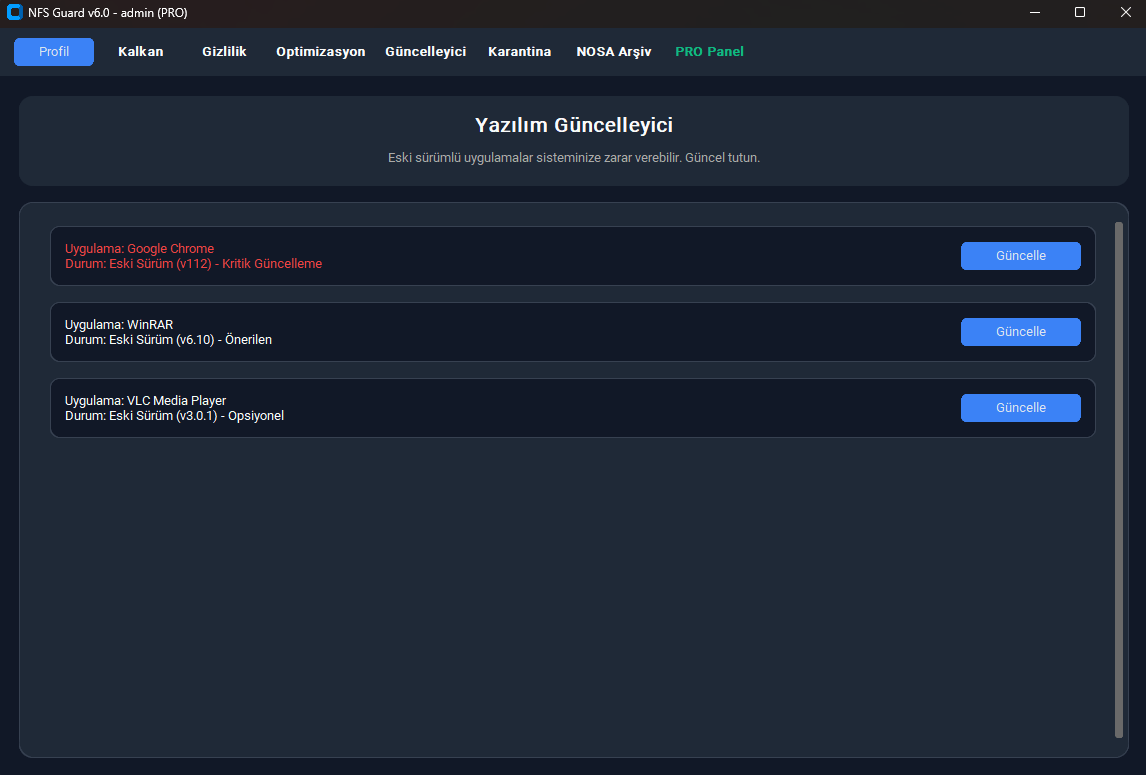The width and height of the screenshot is (1146, 775).
Task: Click 'Durum: Eski Sürüm (v112) - Kritik Güncelleme'
Action: (x=194, y=264)
